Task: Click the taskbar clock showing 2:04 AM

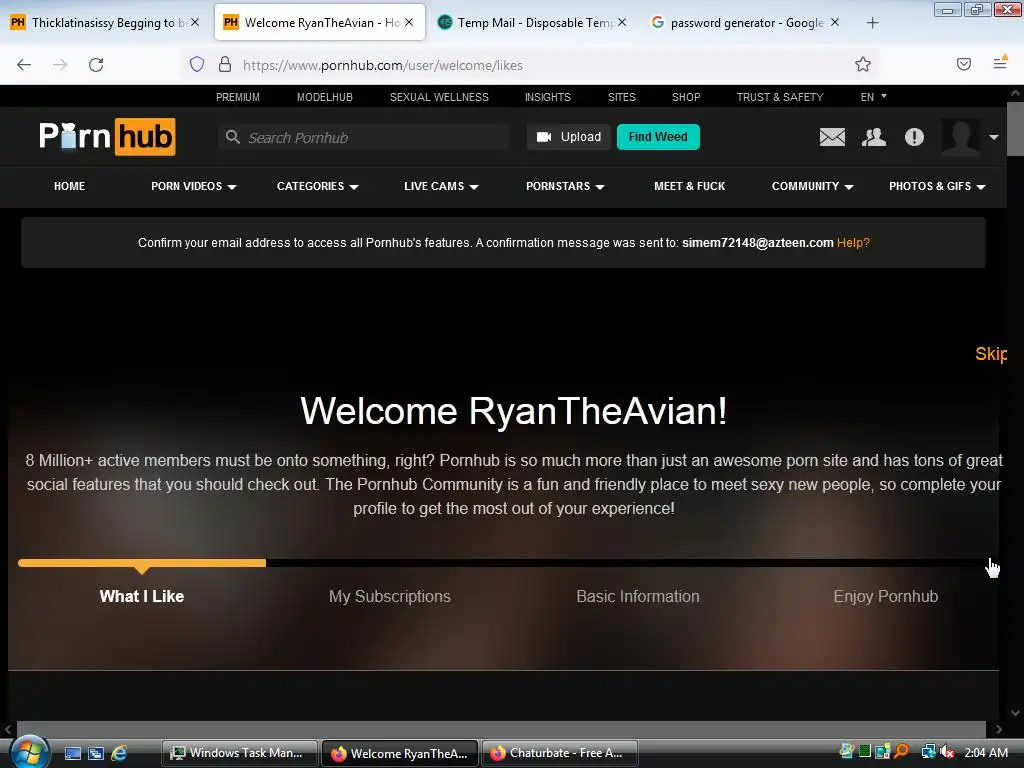Action: 985,752
